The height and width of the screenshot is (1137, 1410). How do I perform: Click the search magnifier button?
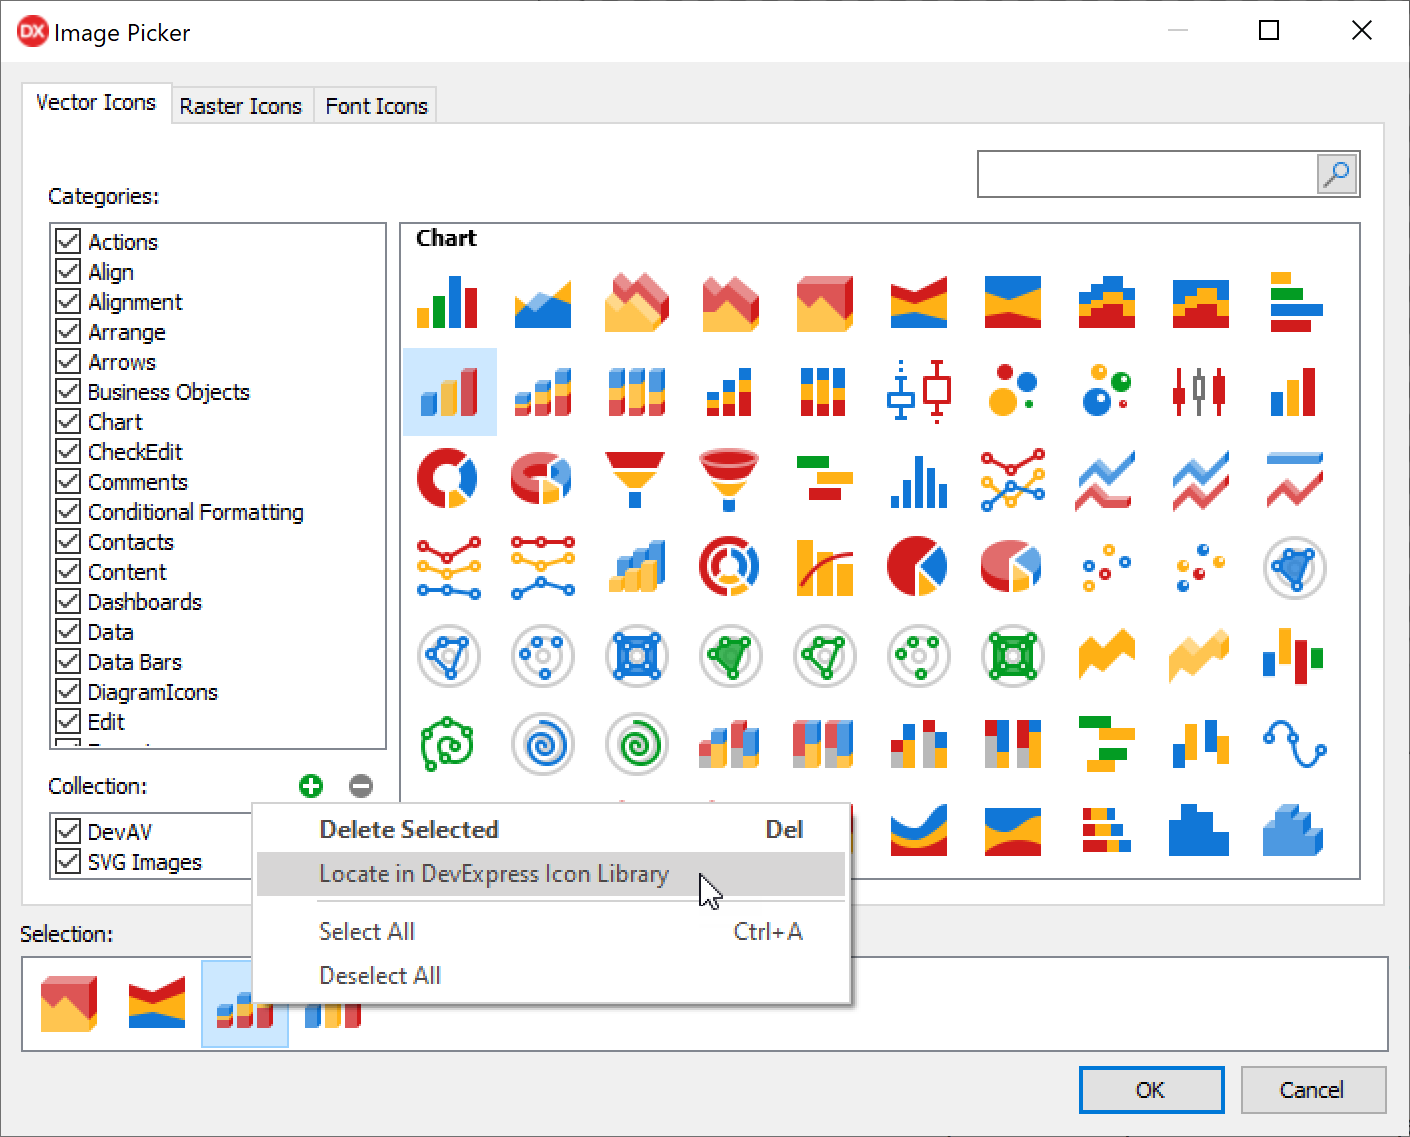[x=1336, y=175]
